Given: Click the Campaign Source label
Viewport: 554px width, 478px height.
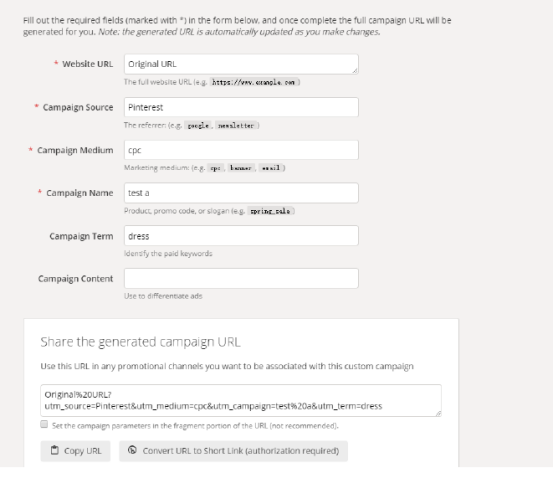Looking at the screenshot, I should tap(78, 107).
